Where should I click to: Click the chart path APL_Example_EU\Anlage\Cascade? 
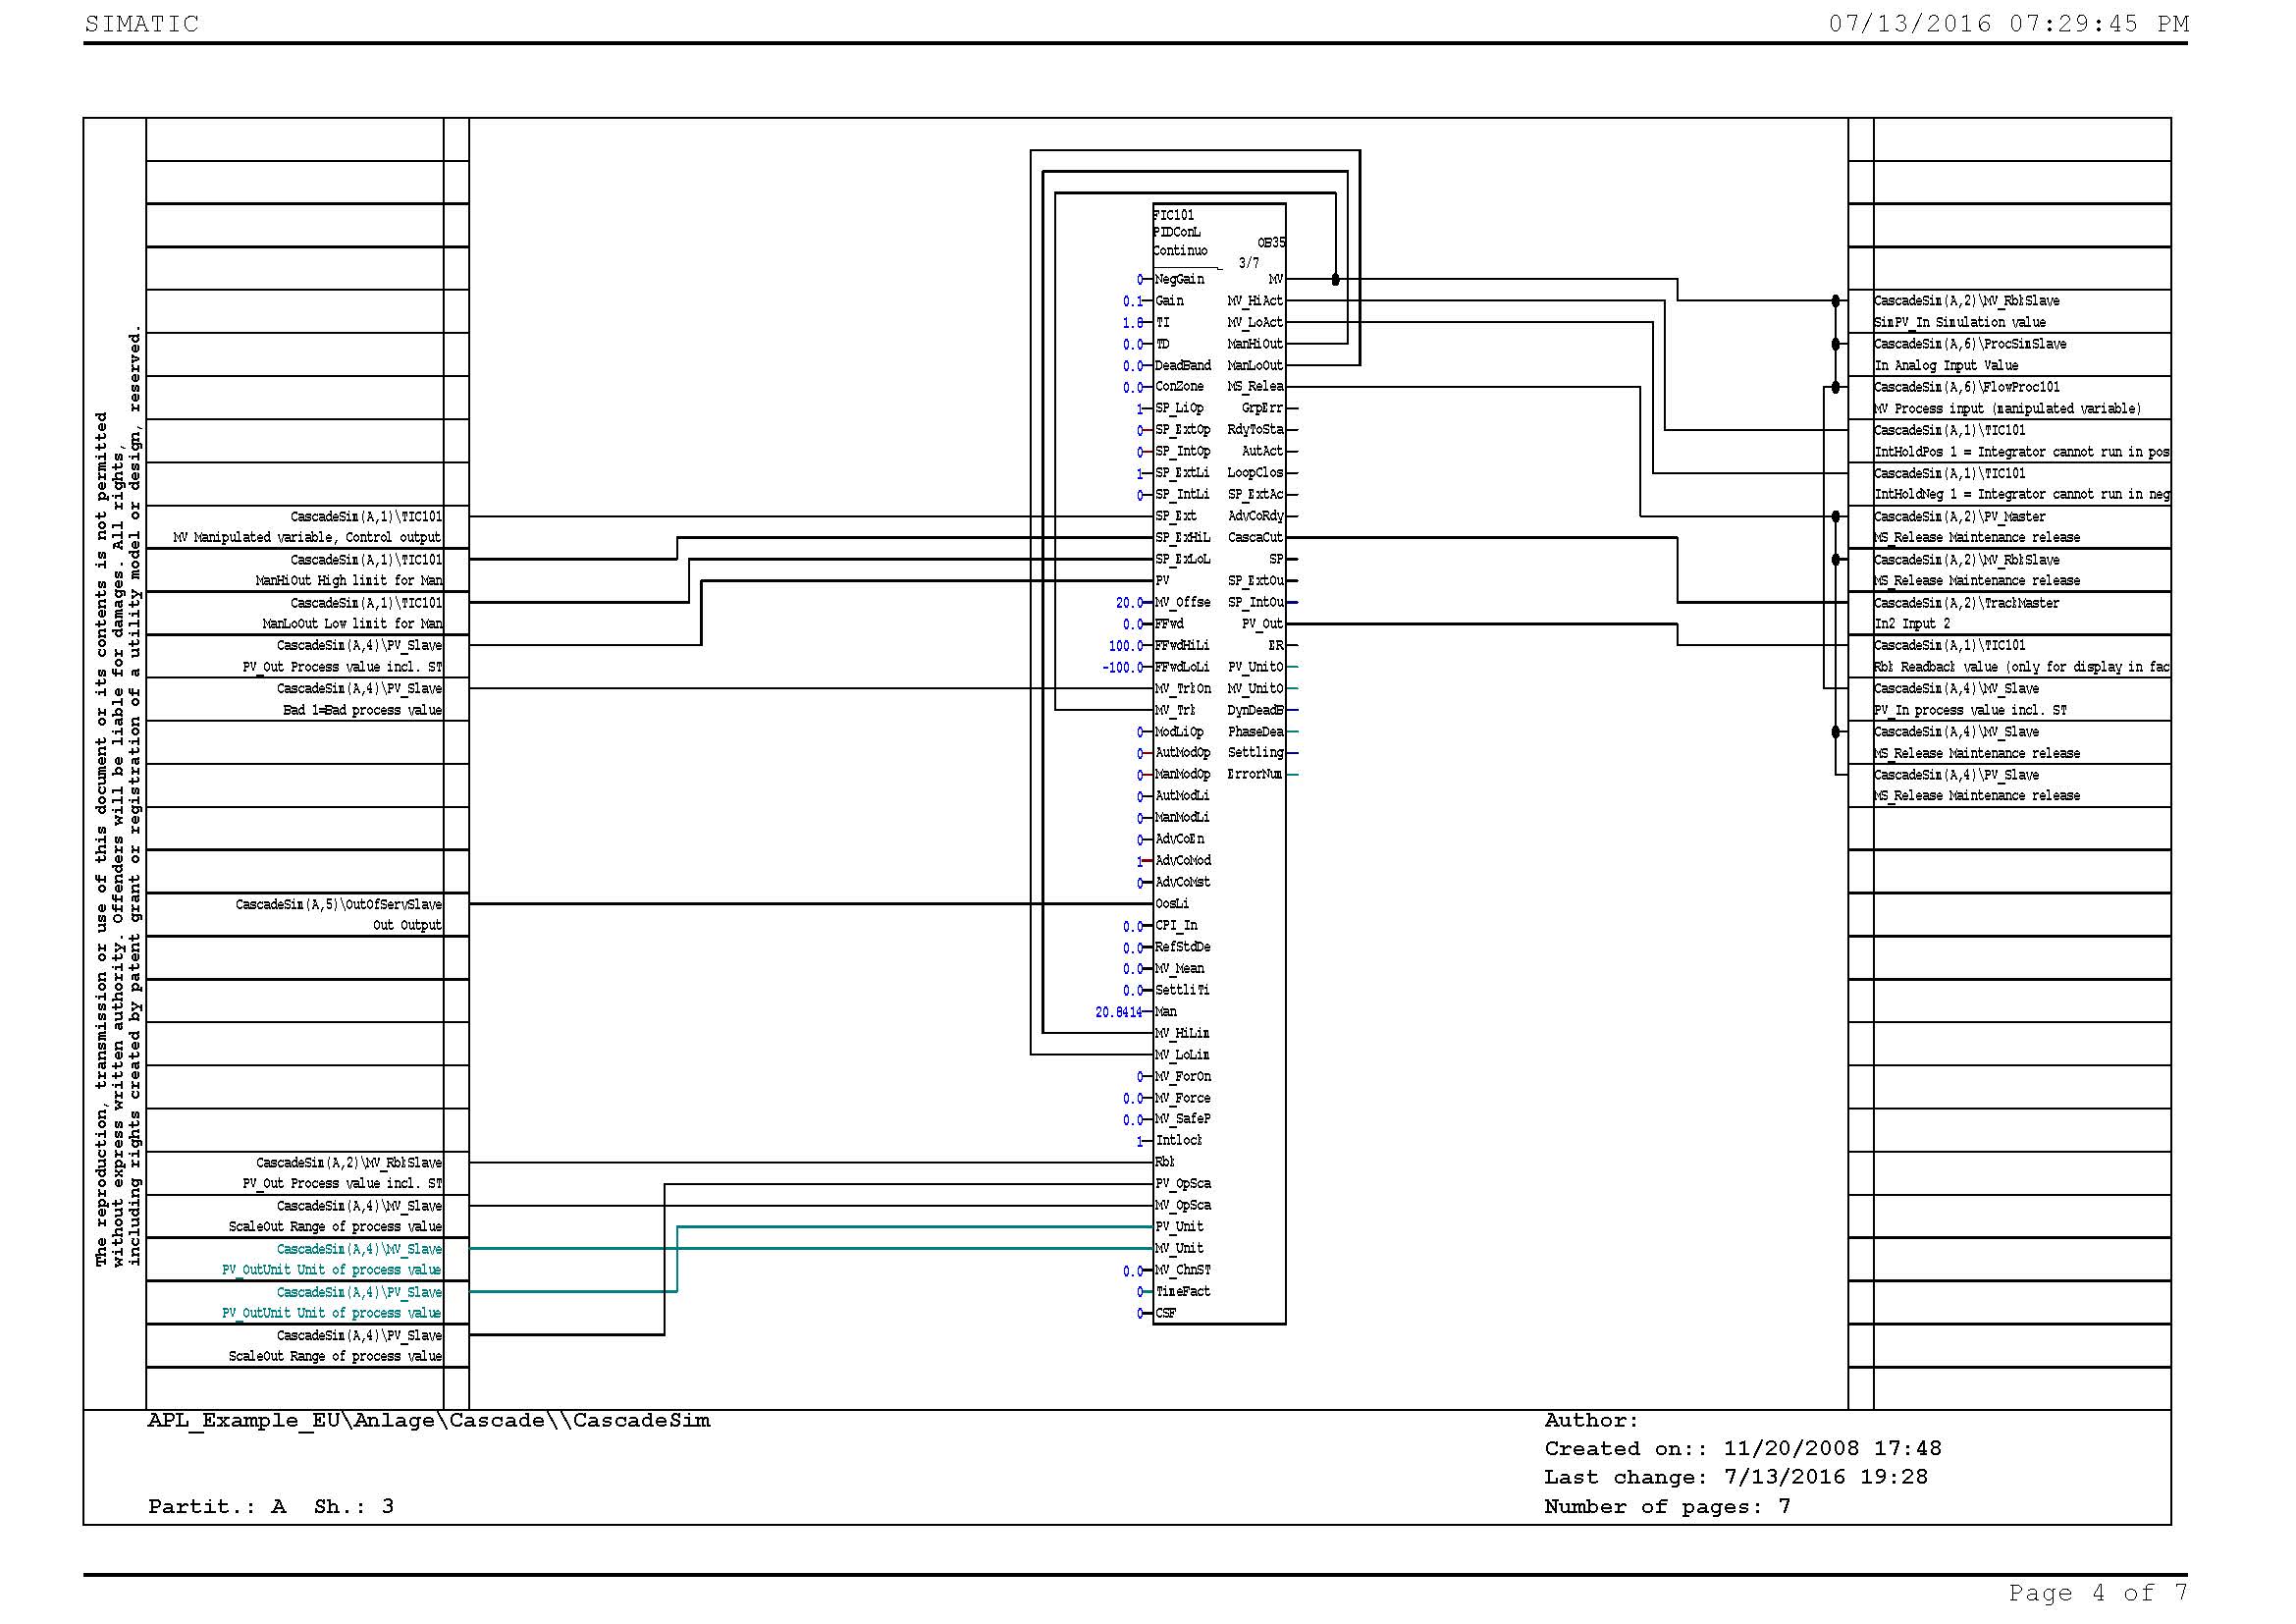tap(428, 1421)
